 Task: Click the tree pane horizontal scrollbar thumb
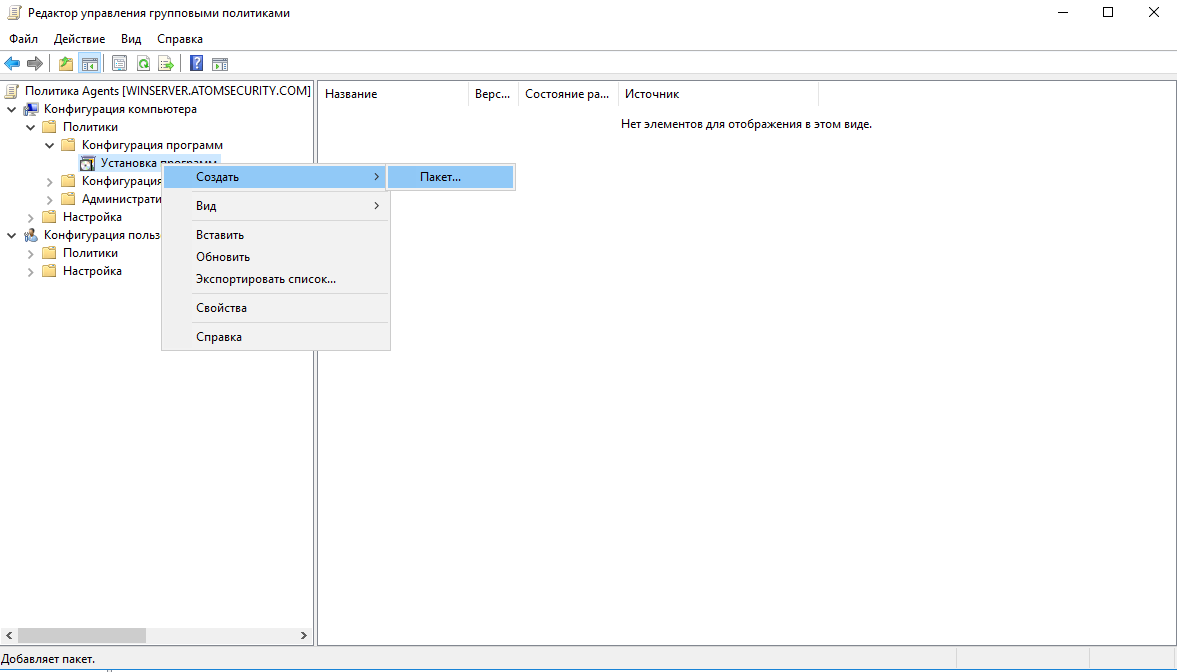coord(82,635)
